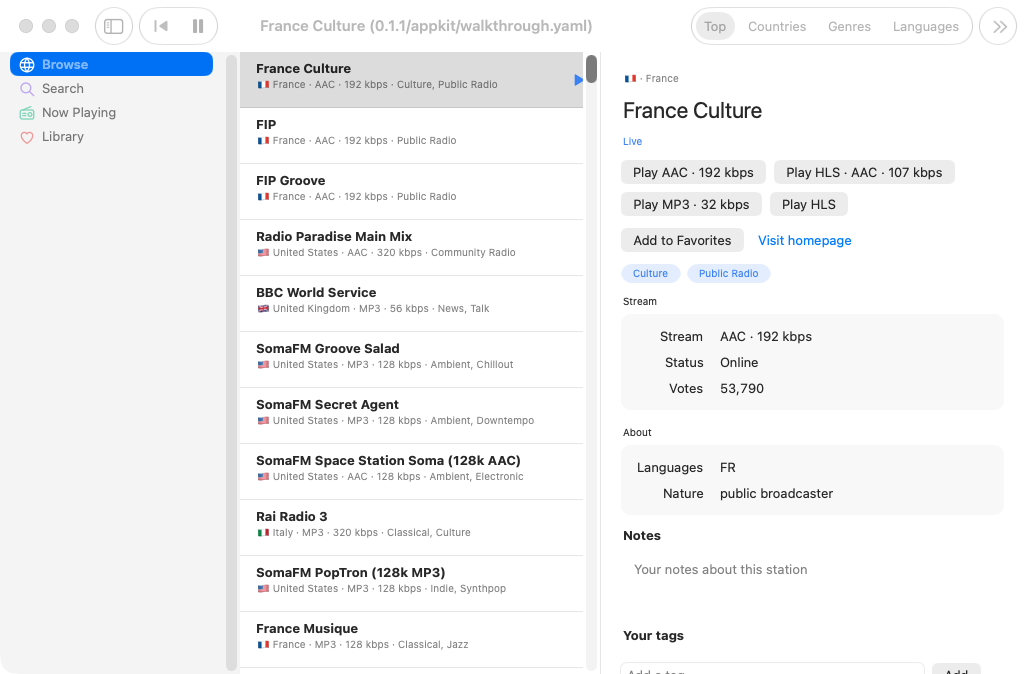Click the Library heart icon
Image resolution: width=1024 pixels, height=674 pixels.
click(27, 137)
